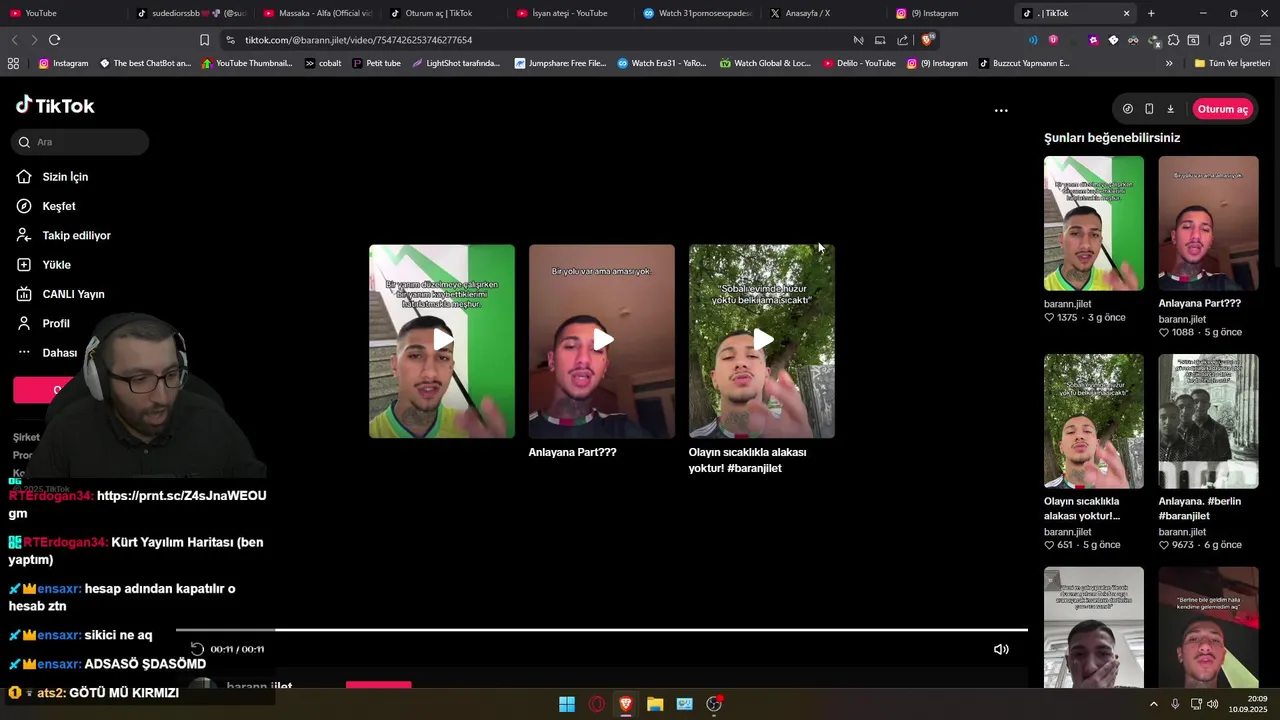Close the active TikTok tab

[1127, 13]
